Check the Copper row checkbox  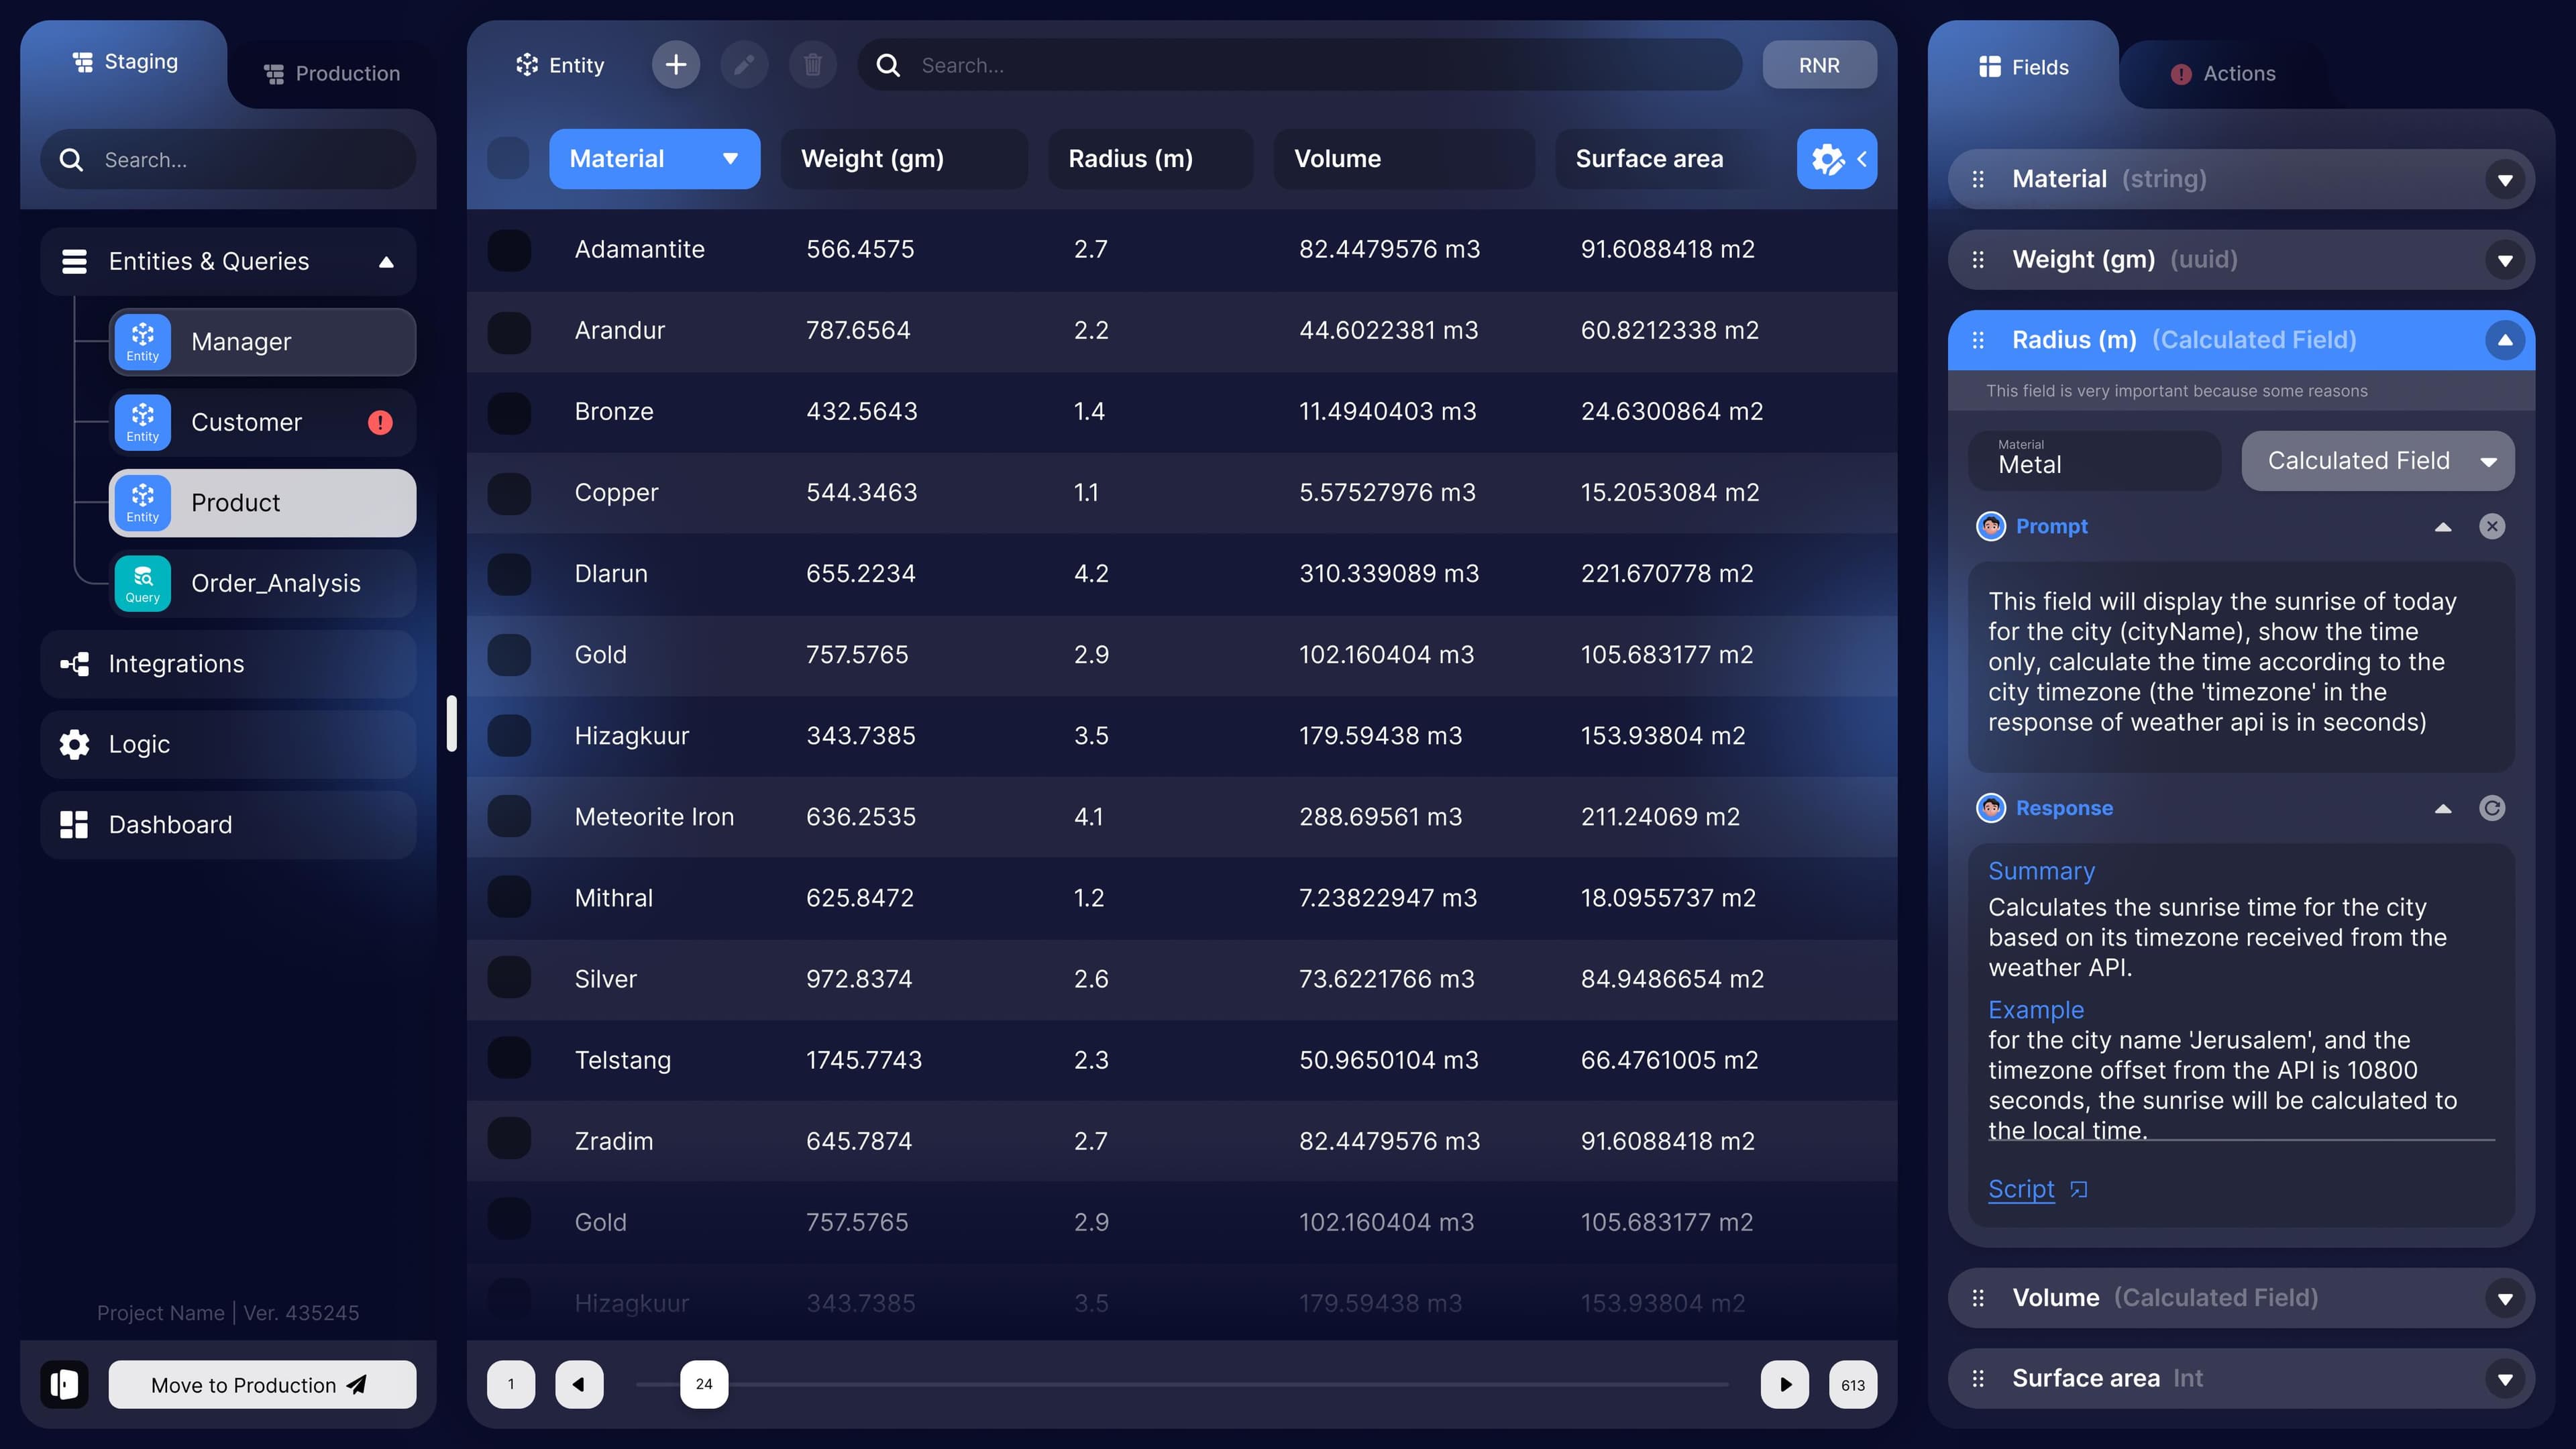[x=509, y=493]
